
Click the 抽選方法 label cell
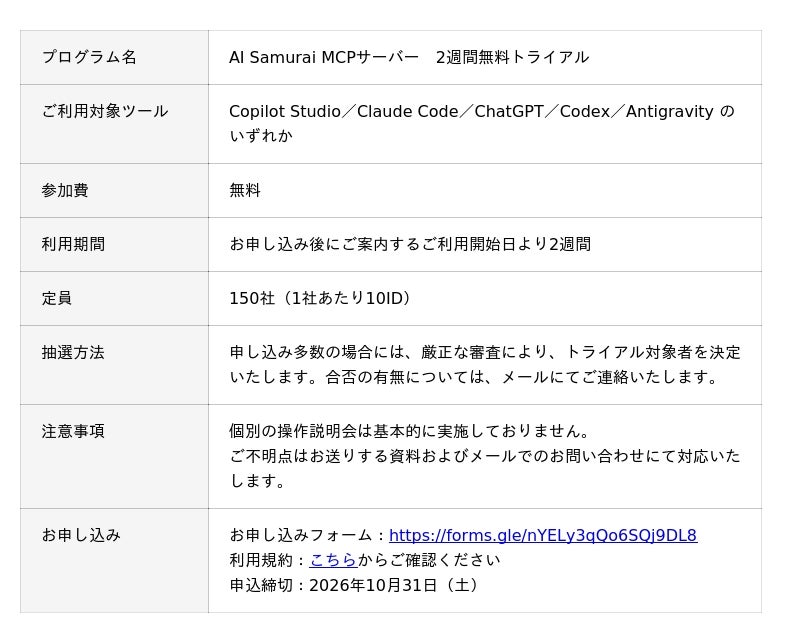coord(114,365)
